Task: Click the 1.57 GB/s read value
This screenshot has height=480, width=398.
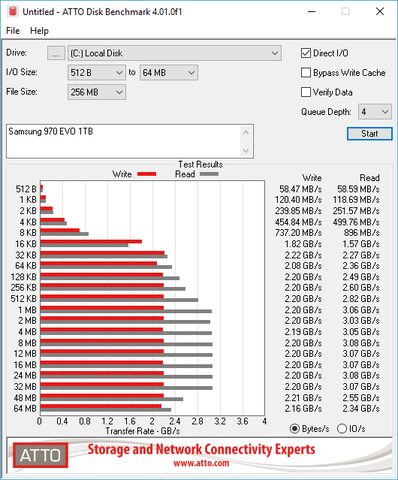Action: [x=361, y=244]
